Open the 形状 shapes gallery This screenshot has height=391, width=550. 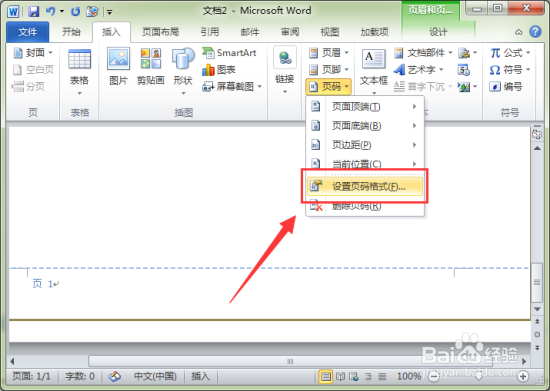pyautogui.click(x=183, y=71)
